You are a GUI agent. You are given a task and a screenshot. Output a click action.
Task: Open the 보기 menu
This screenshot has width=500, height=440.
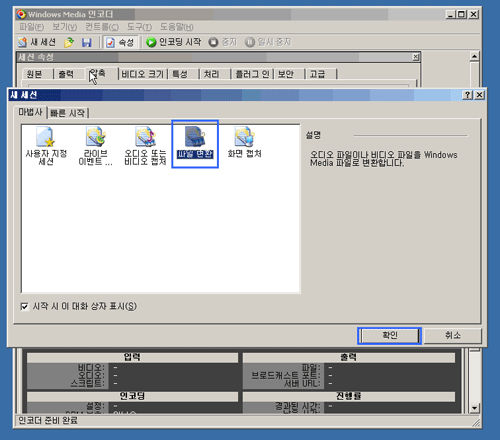65,27
